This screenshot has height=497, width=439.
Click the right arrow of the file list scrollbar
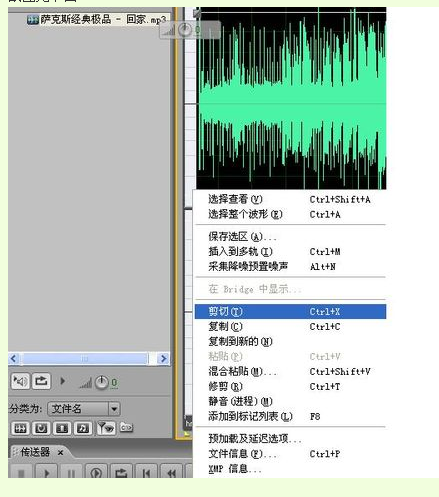pyautogui.click(x=163, y=359)
